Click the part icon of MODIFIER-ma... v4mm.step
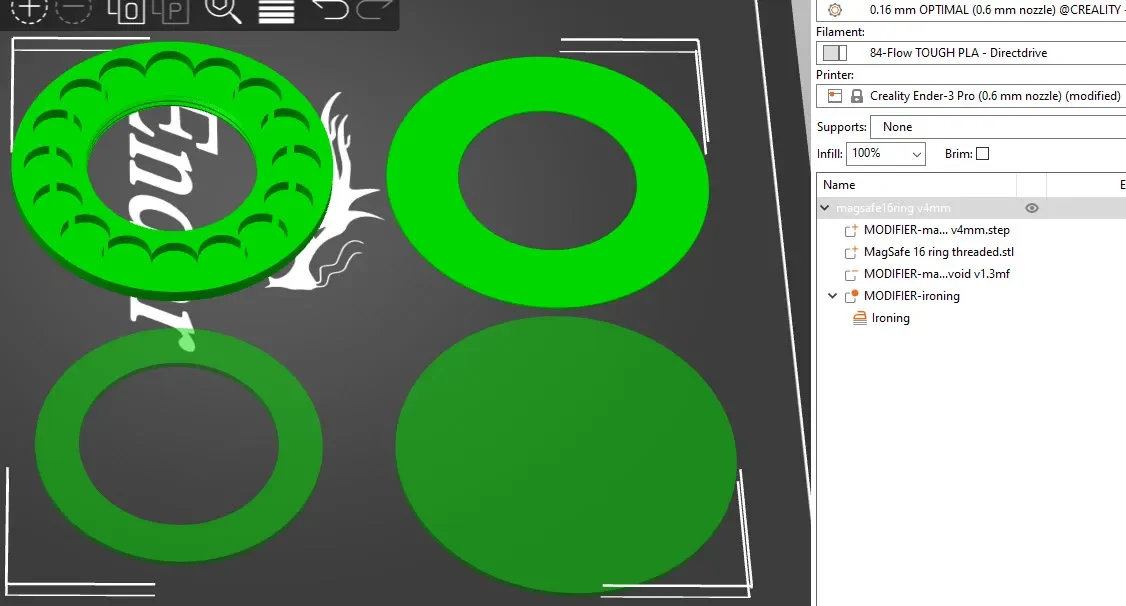The image size is (1126, 606). (851, 230)
